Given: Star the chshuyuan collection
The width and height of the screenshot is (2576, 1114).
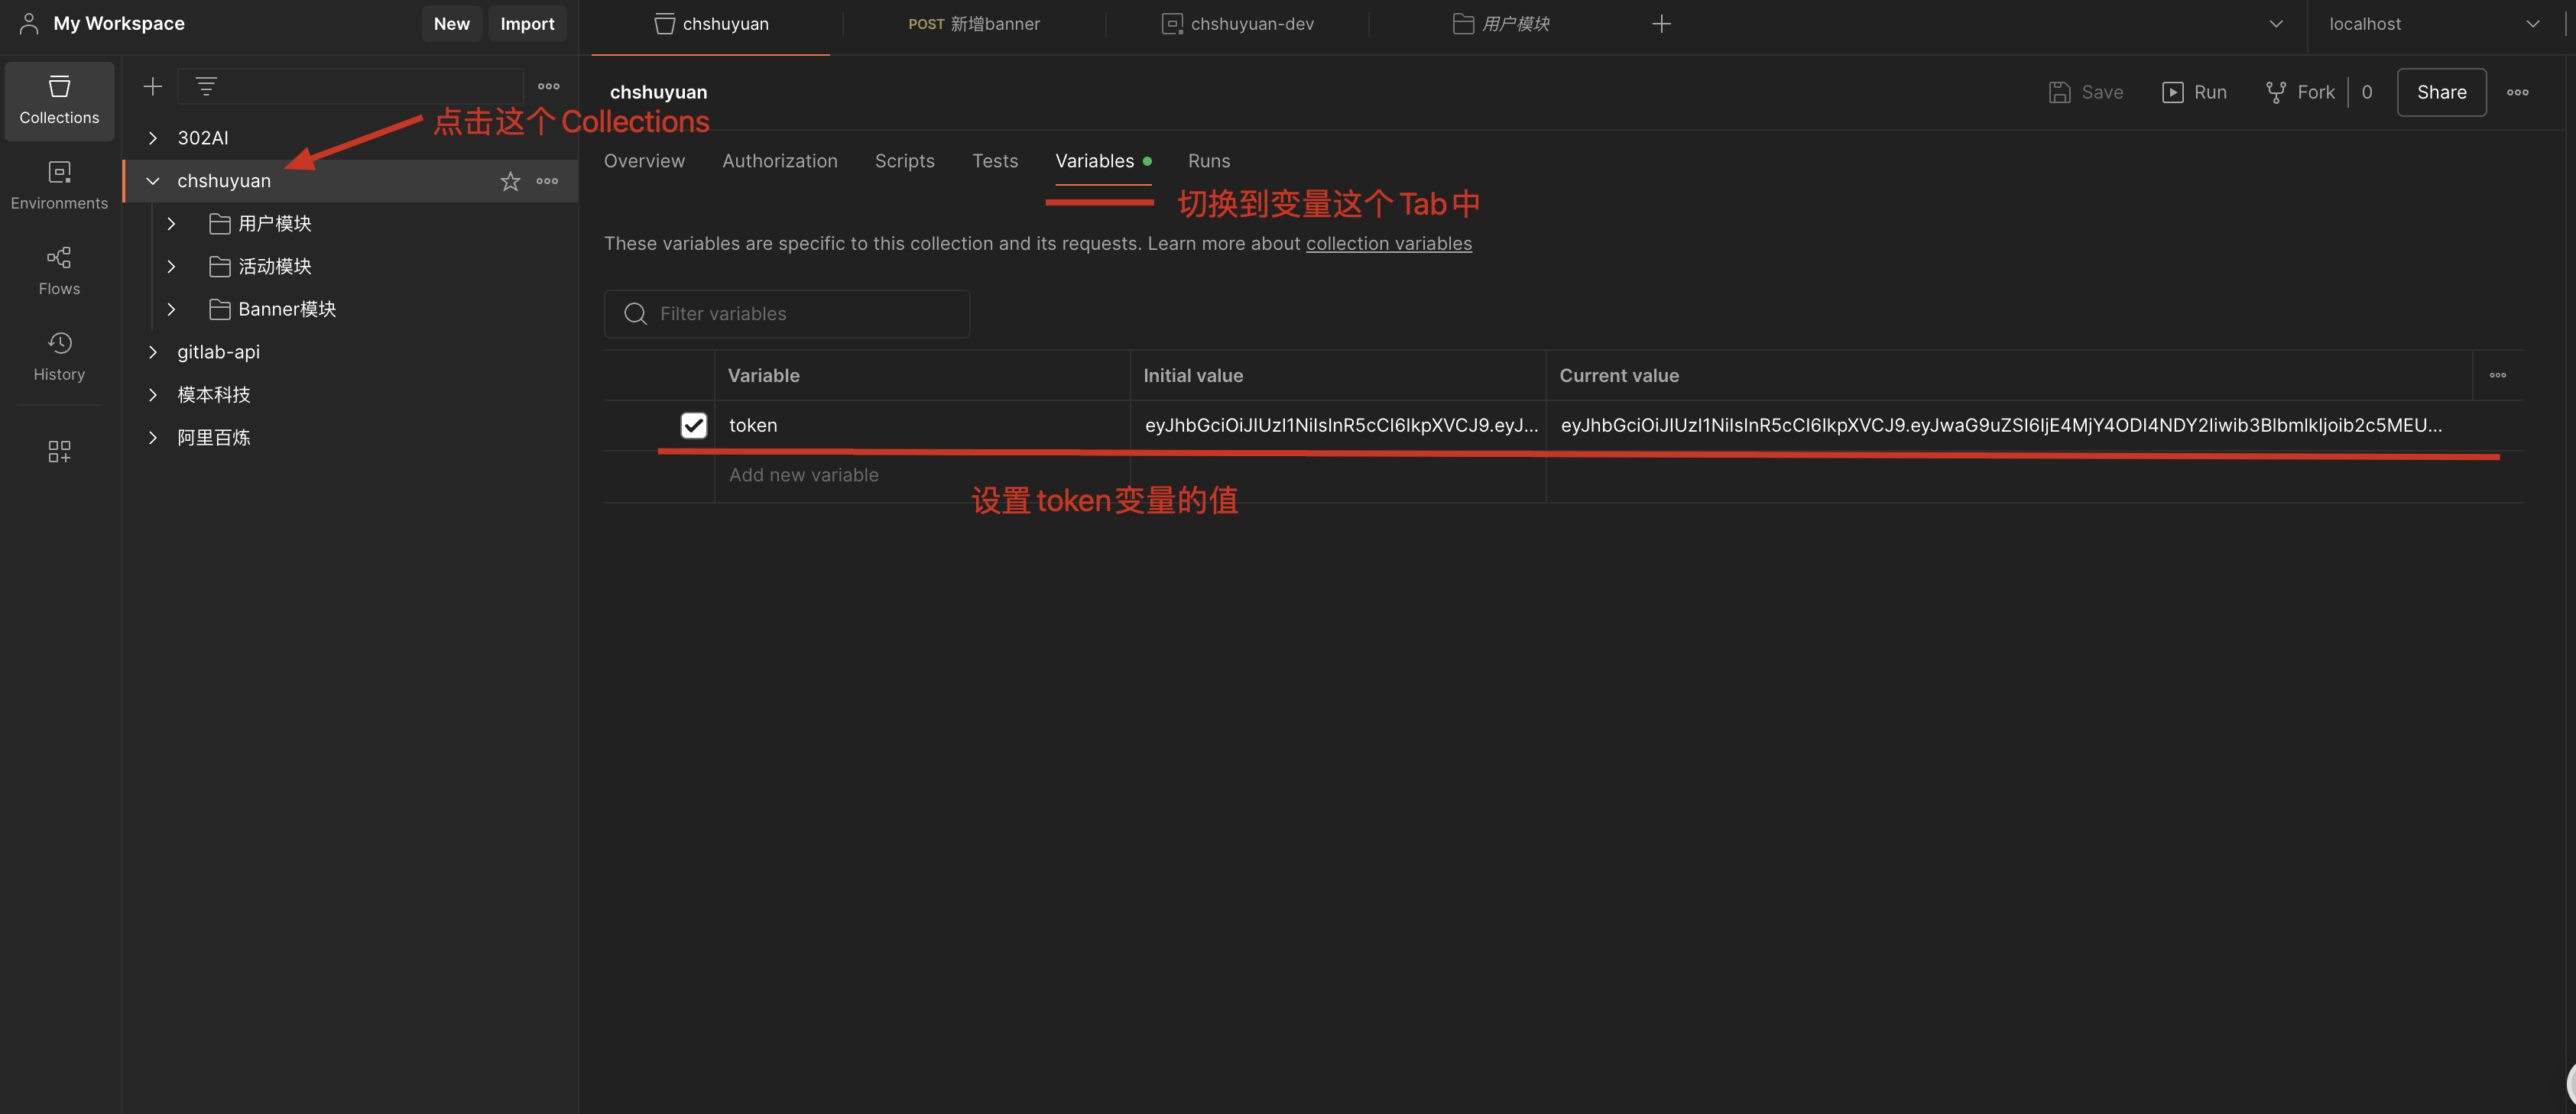Looking at the screenshot, I should point(510,181).
